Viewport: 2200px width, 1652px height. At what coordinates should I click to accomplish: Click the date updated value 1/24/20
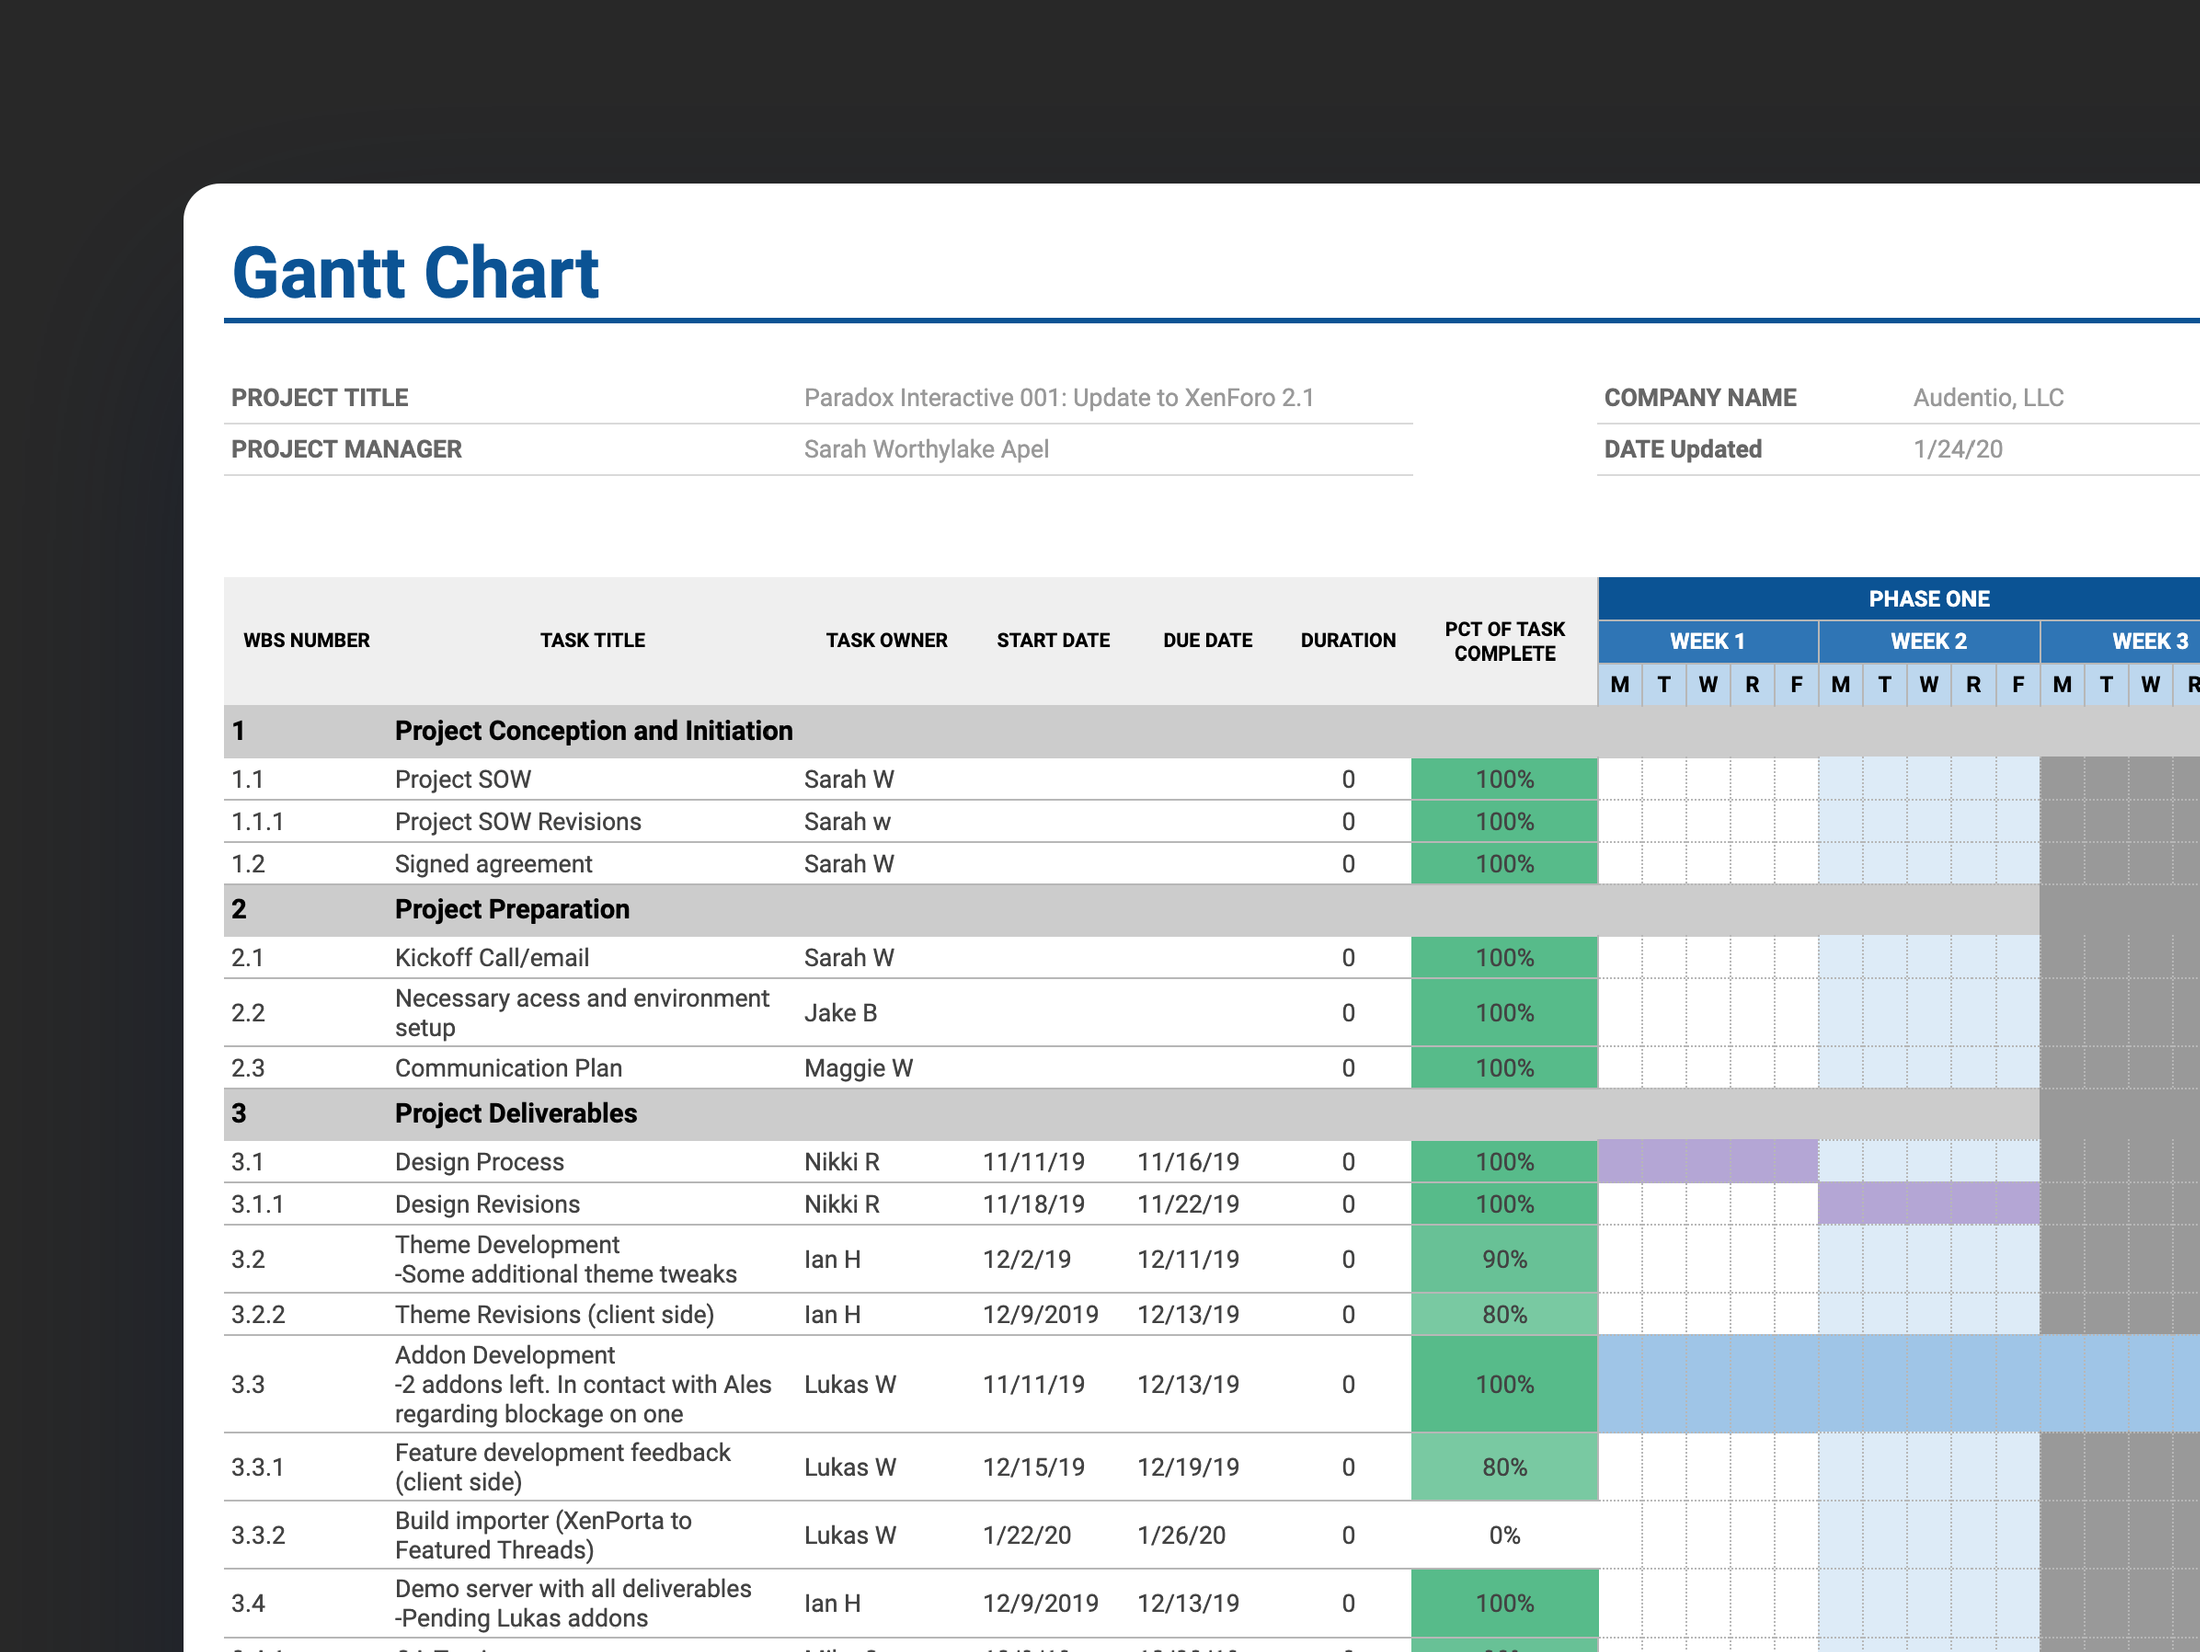point(1957,450)
